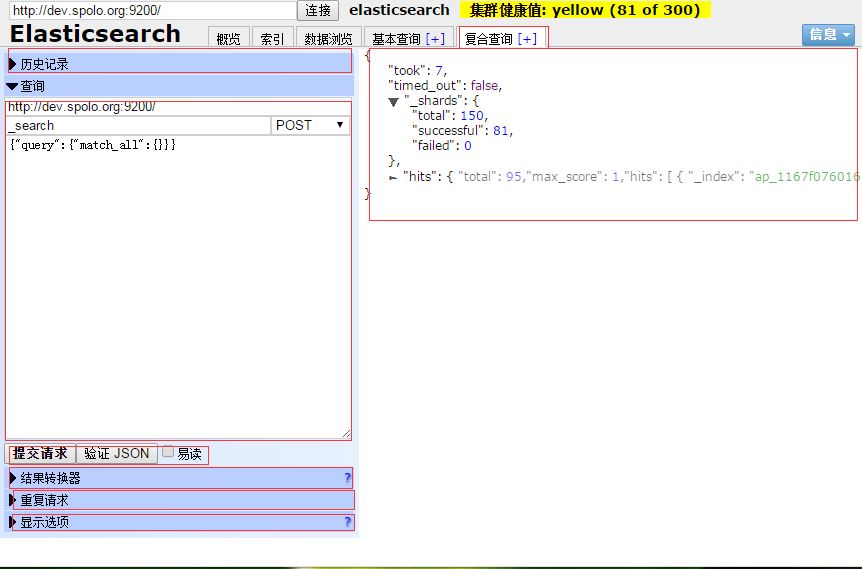Click the base URL field in query panel
This screenshot has height=569, width=862.
pos(179,107)
